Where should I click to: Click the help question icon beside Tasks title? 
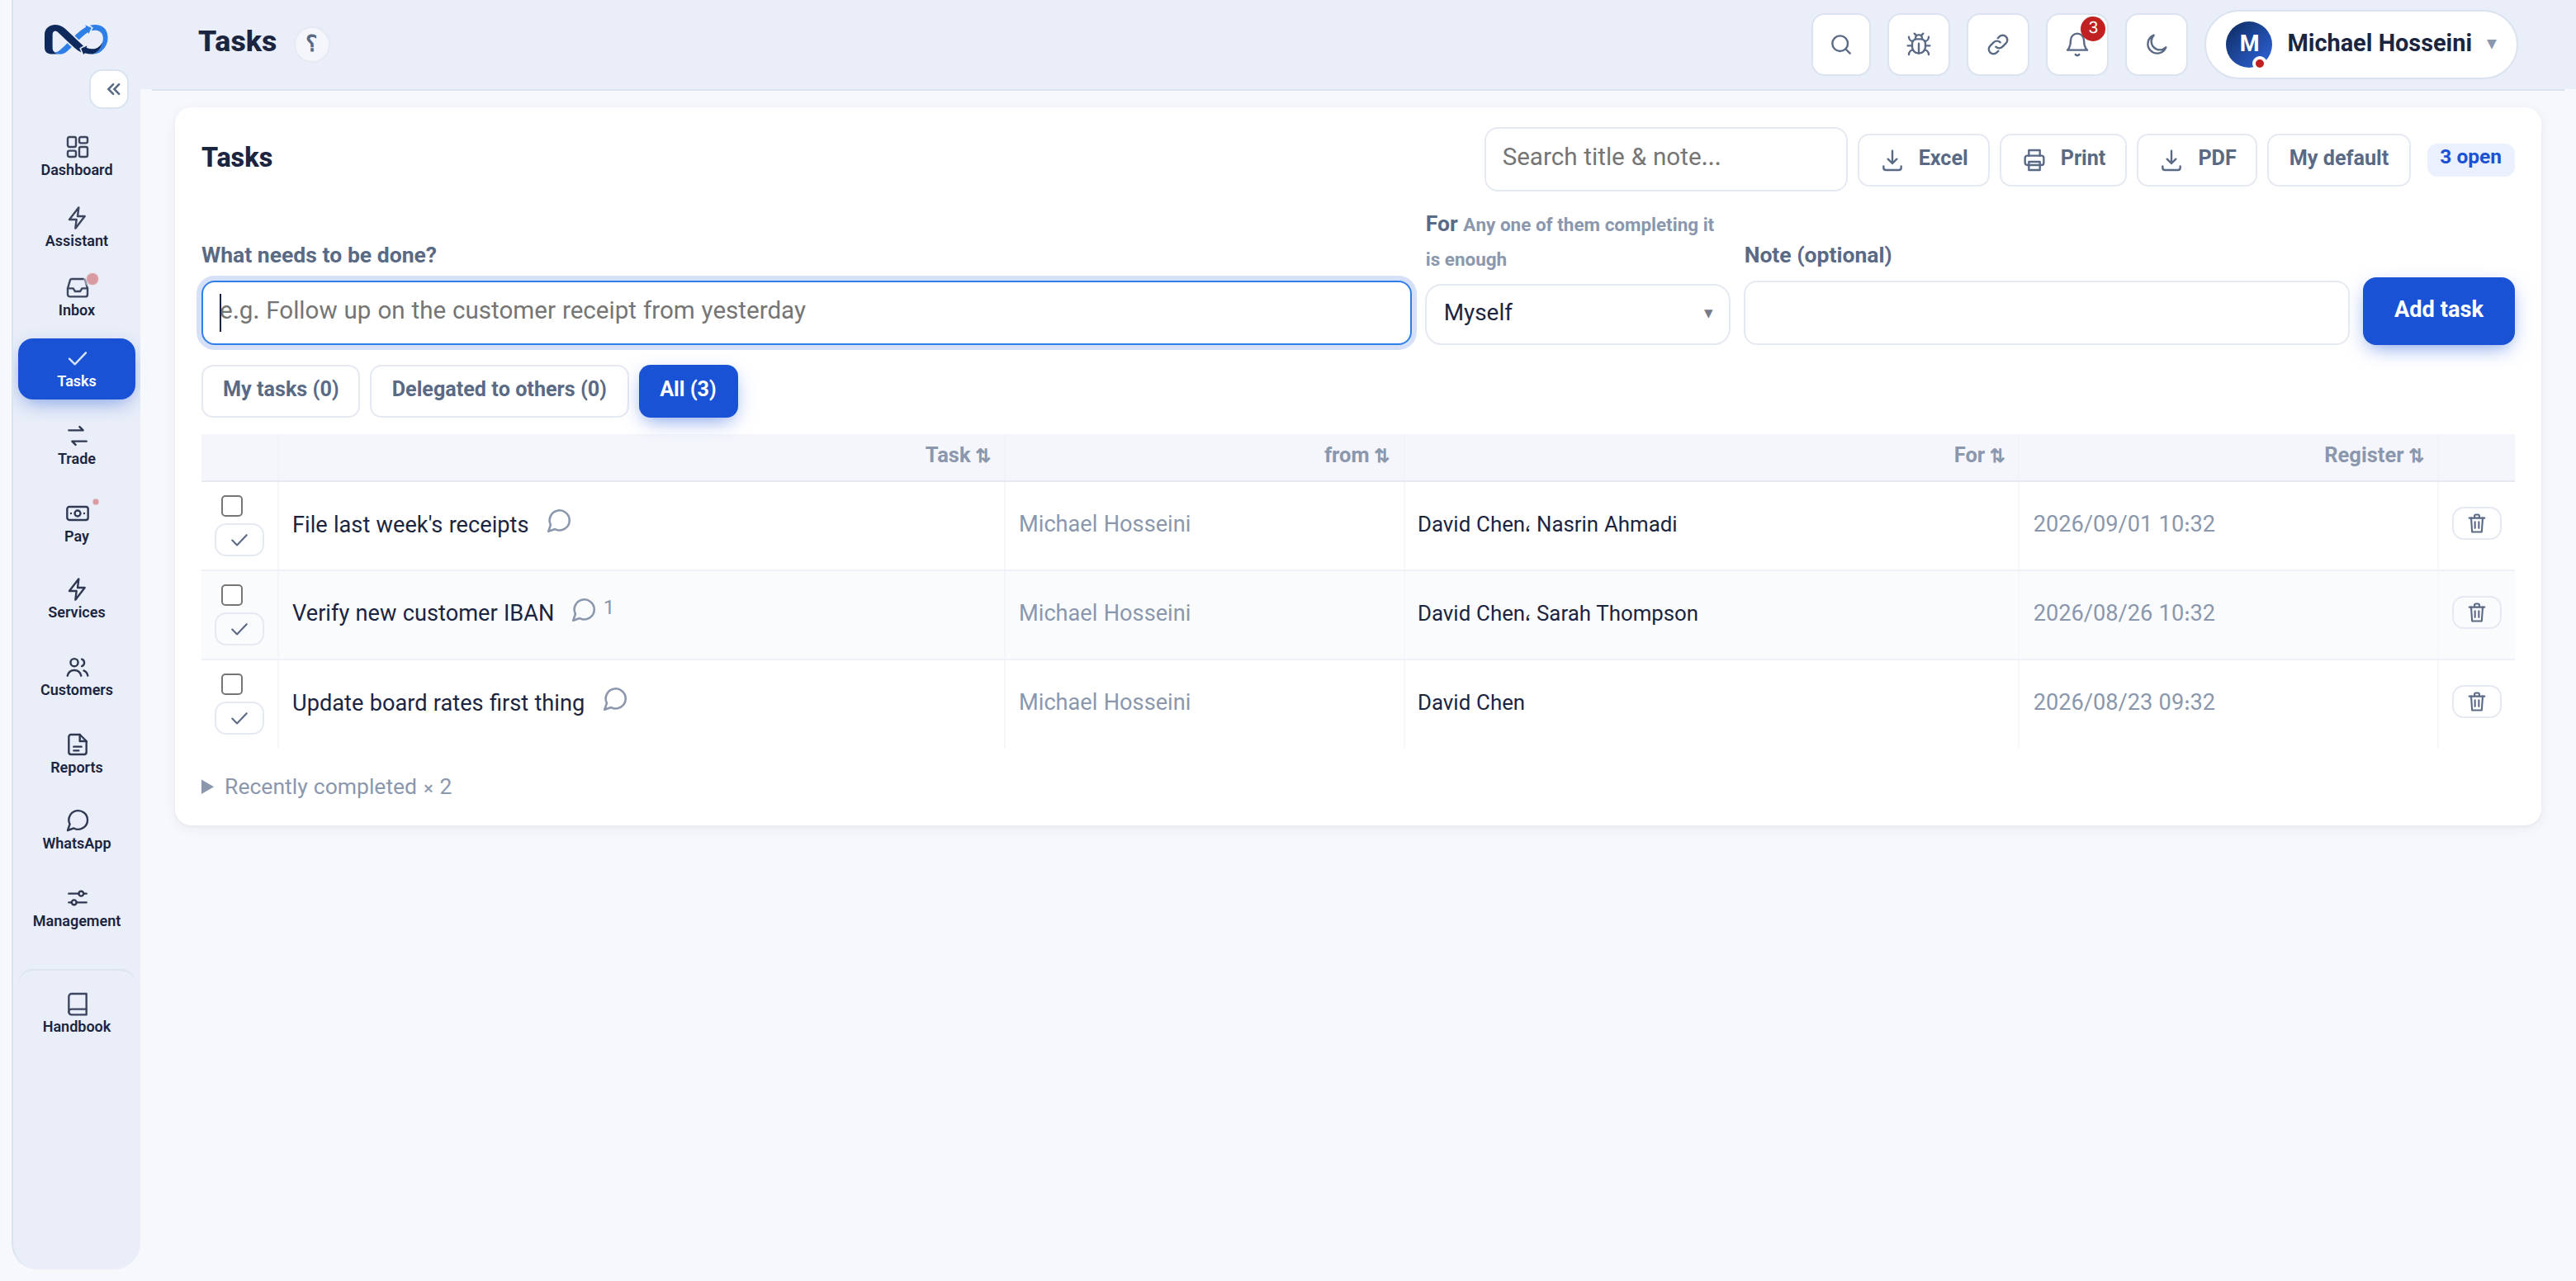[x=312, y=43]
